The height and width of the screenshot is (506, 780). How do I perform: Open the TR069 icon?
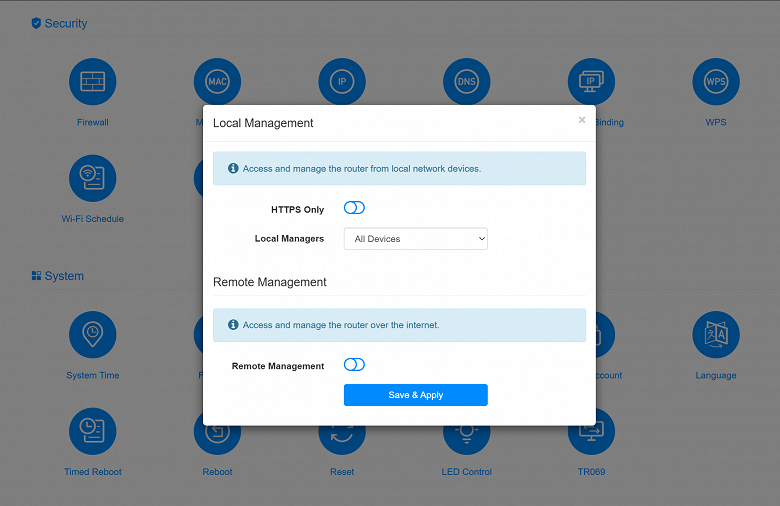tap(591, 438)
